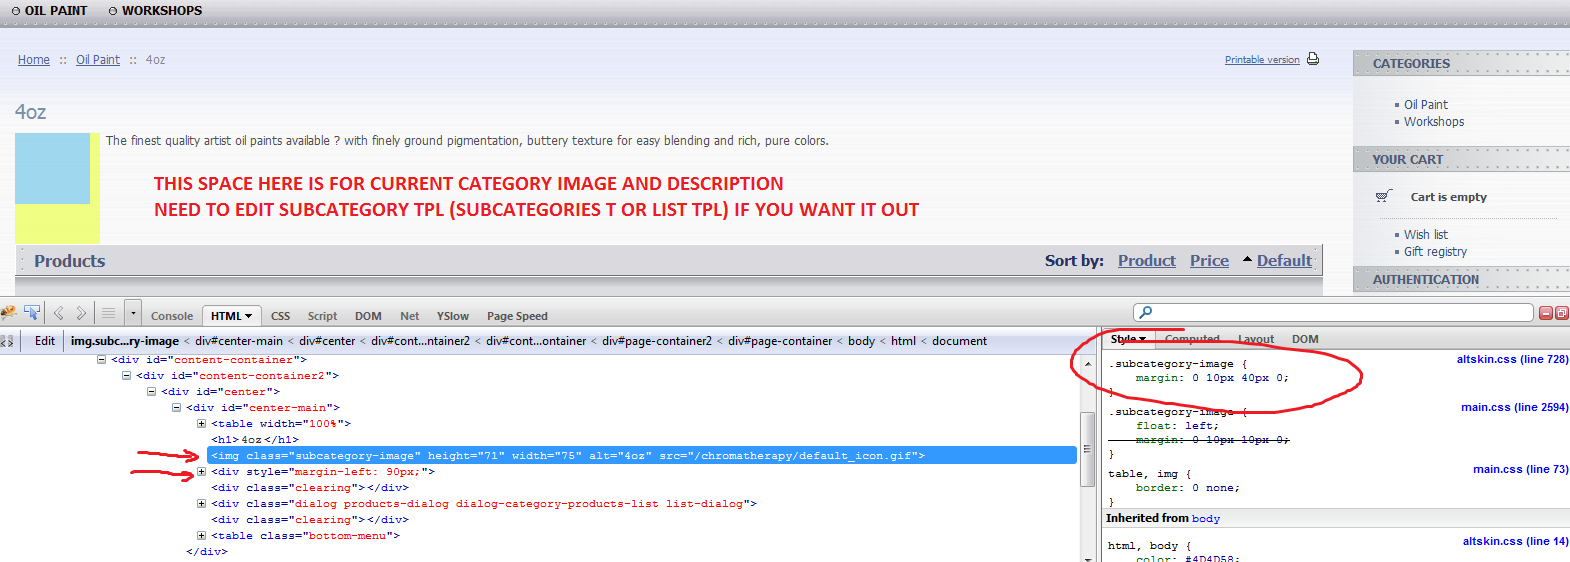Open the WORKSHOPS top menu item
This screenshot has width=1570, height=562.
tap(162, 11)
